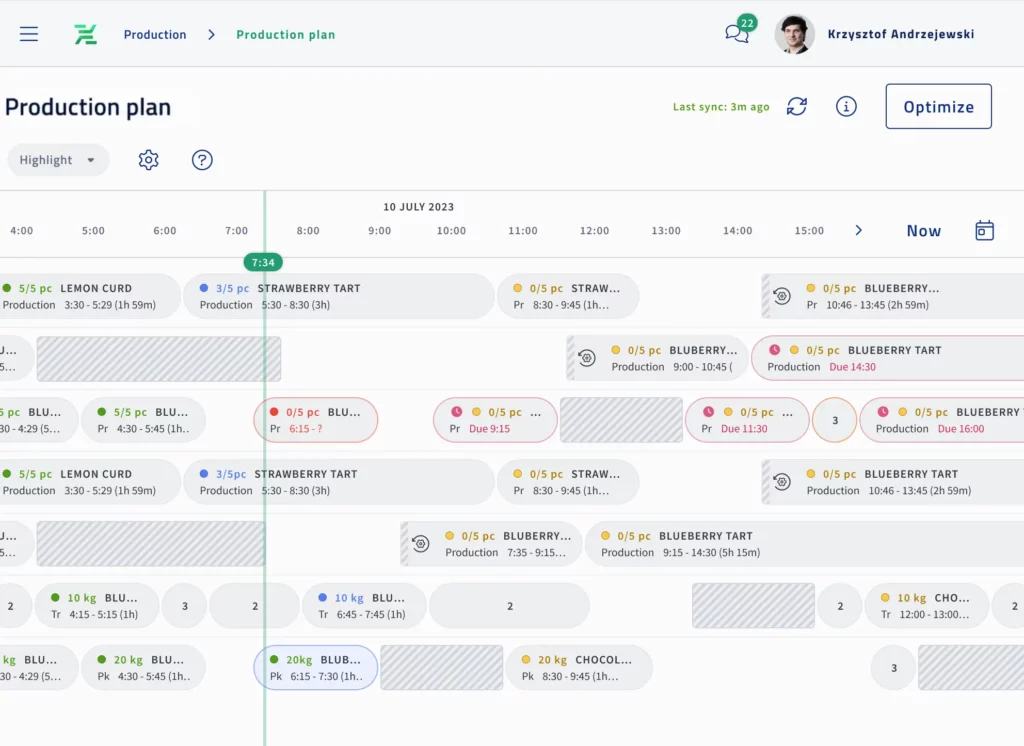Viewport: 1024px width, 746px height.
Task: Select the Production plan breadcrumb
Action: [x=285, y=35]
